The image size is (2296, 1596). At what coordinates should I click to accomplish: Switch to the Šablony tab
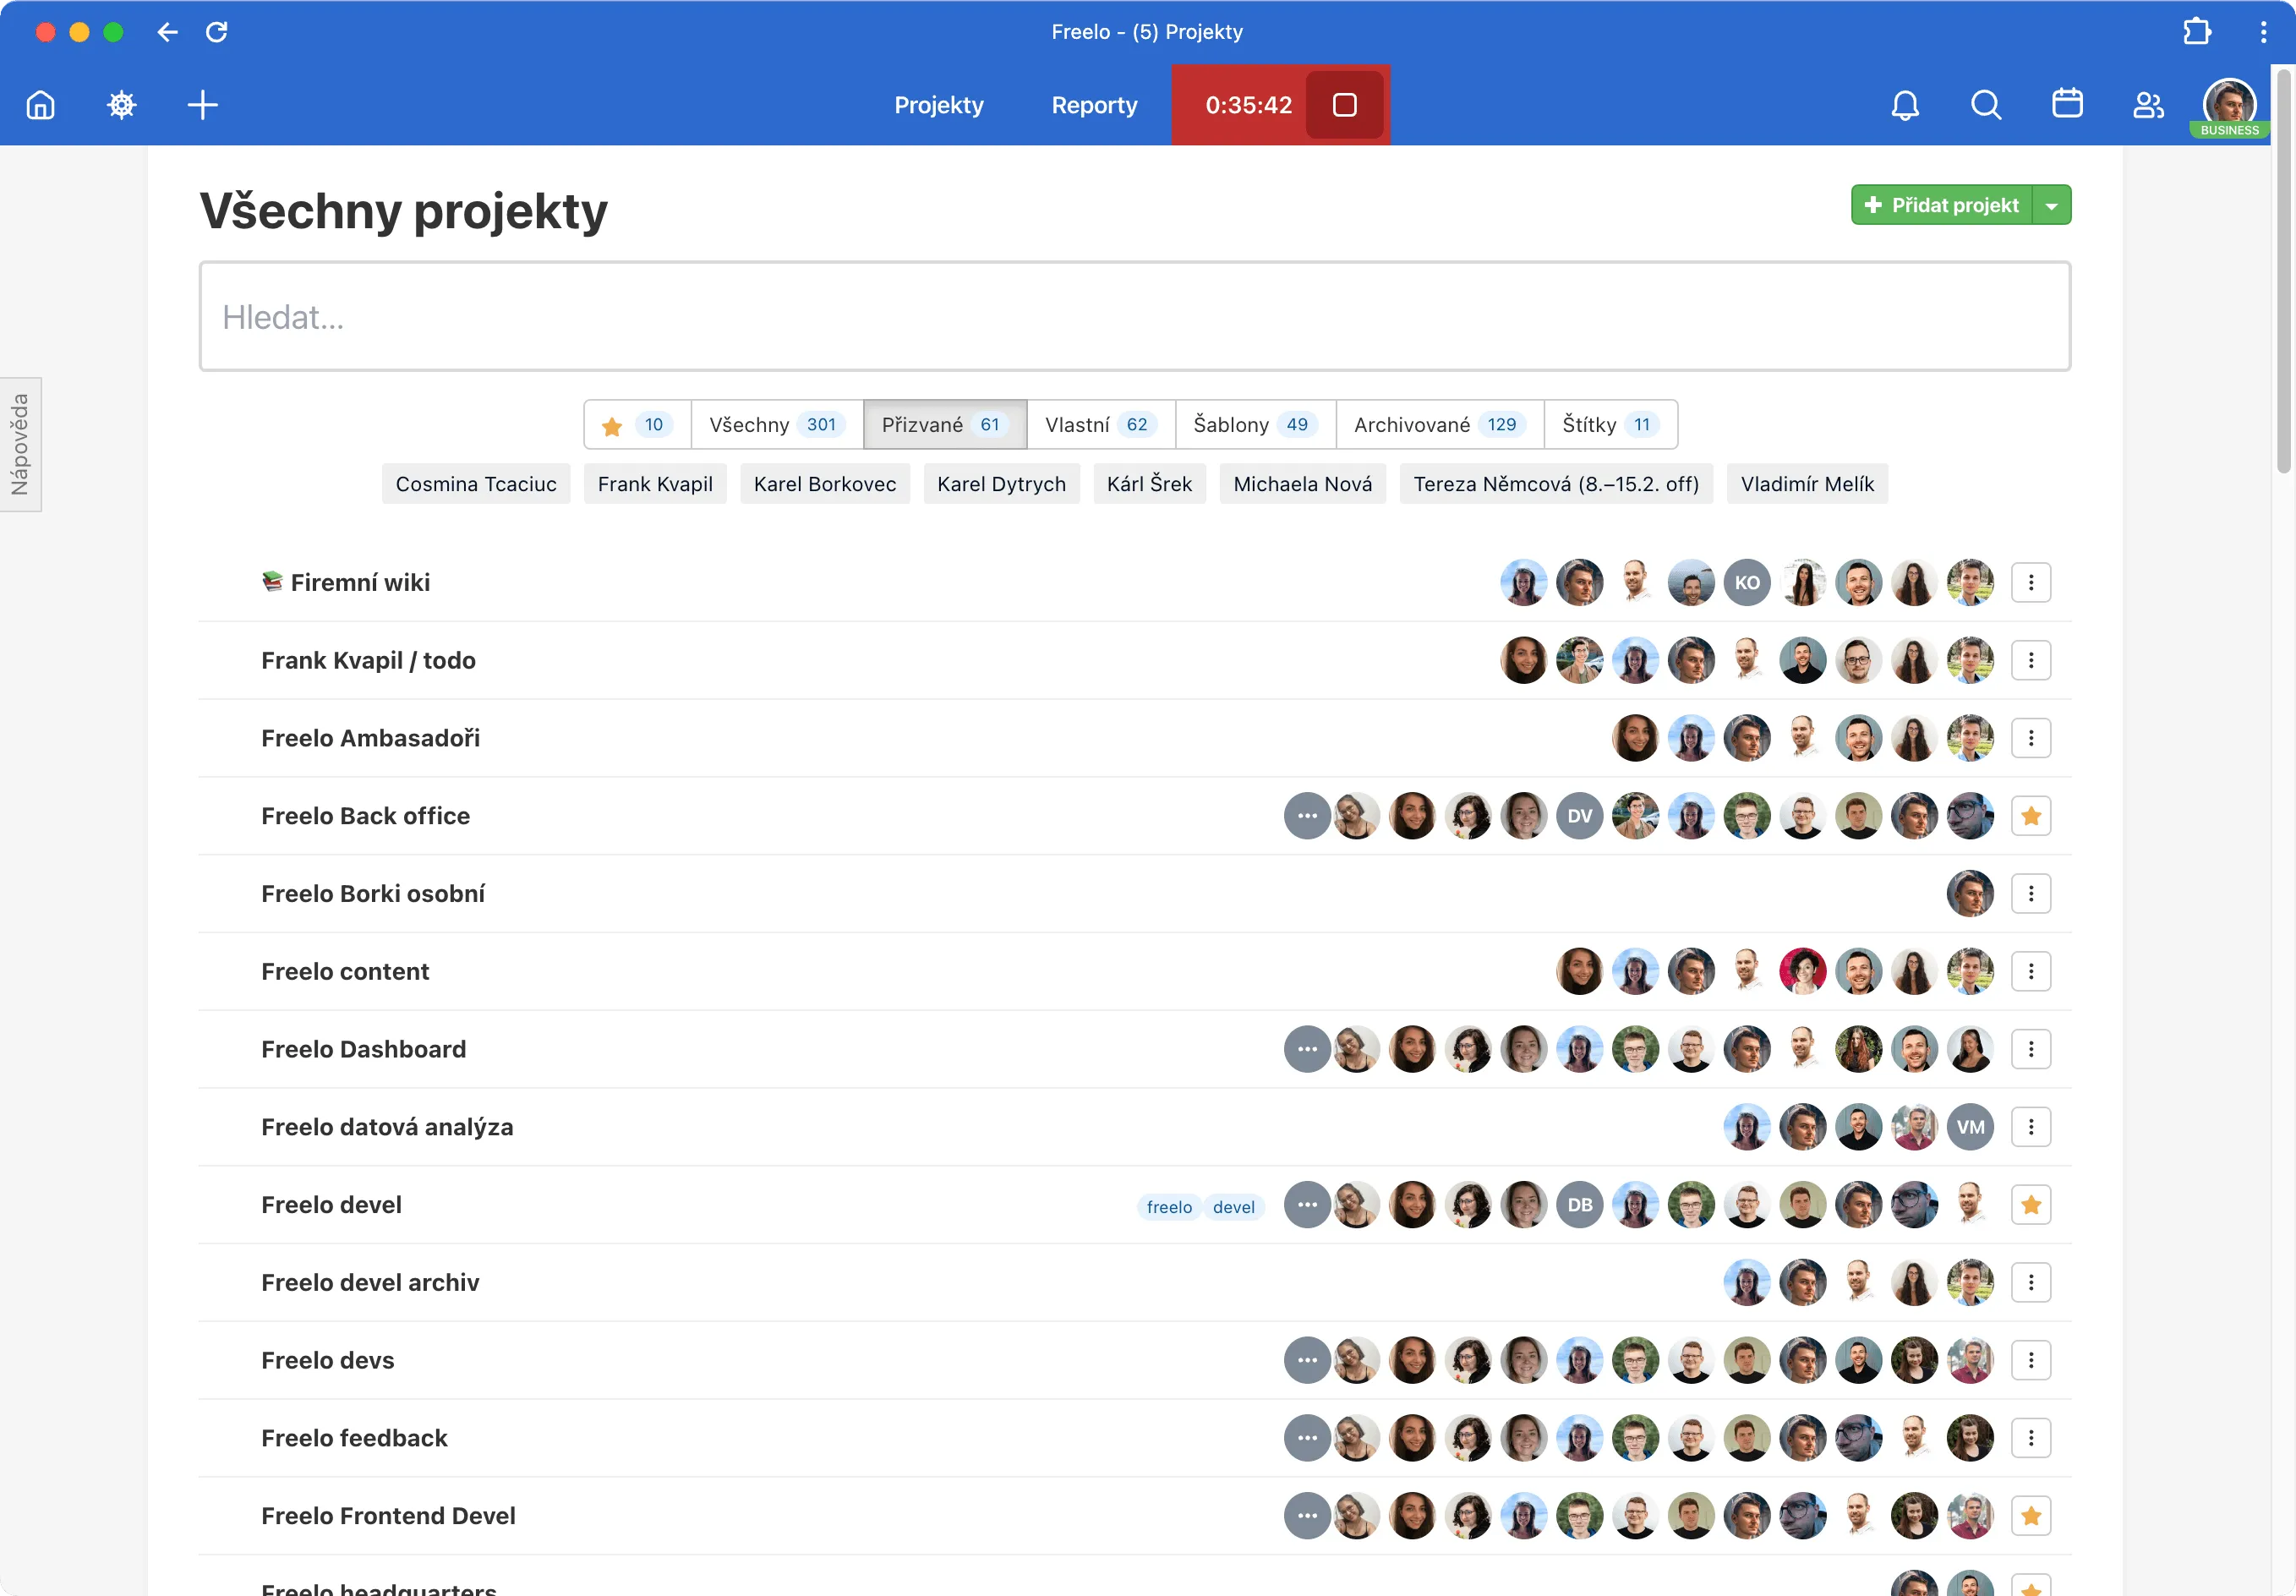[x=1255, y=425]
